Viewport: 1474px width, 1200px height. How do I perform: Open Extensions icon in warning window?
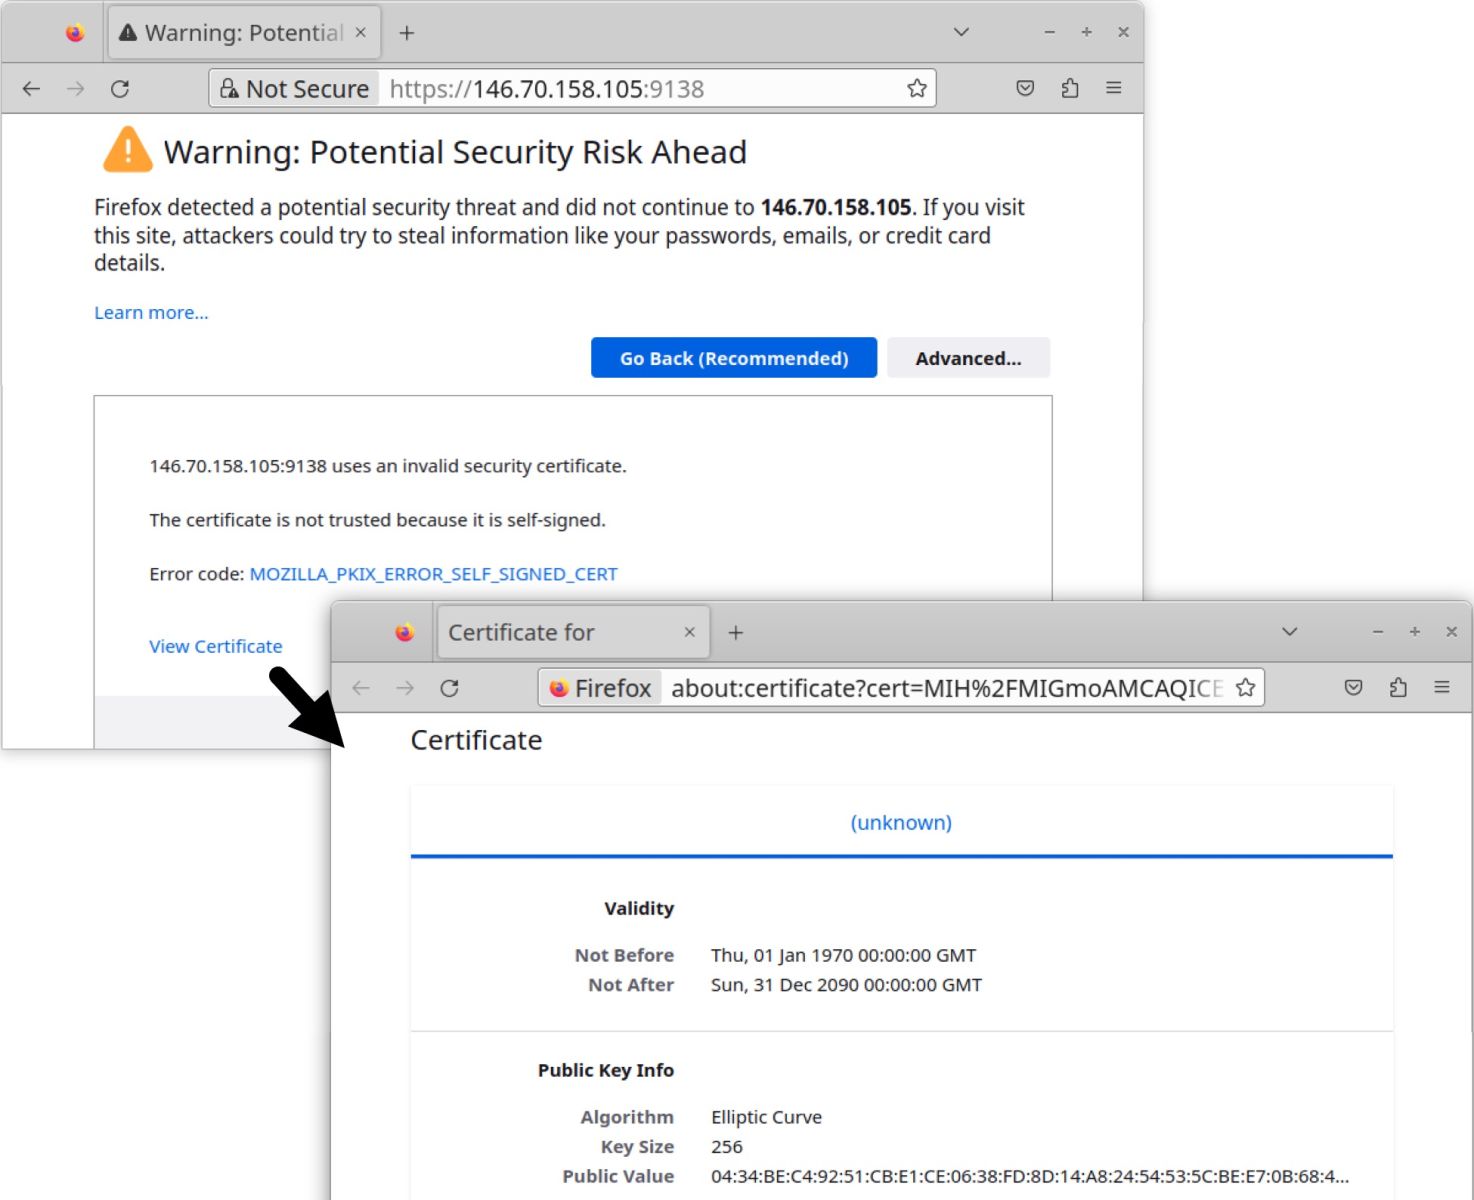pyautogui.click(x=1070, y=89)
